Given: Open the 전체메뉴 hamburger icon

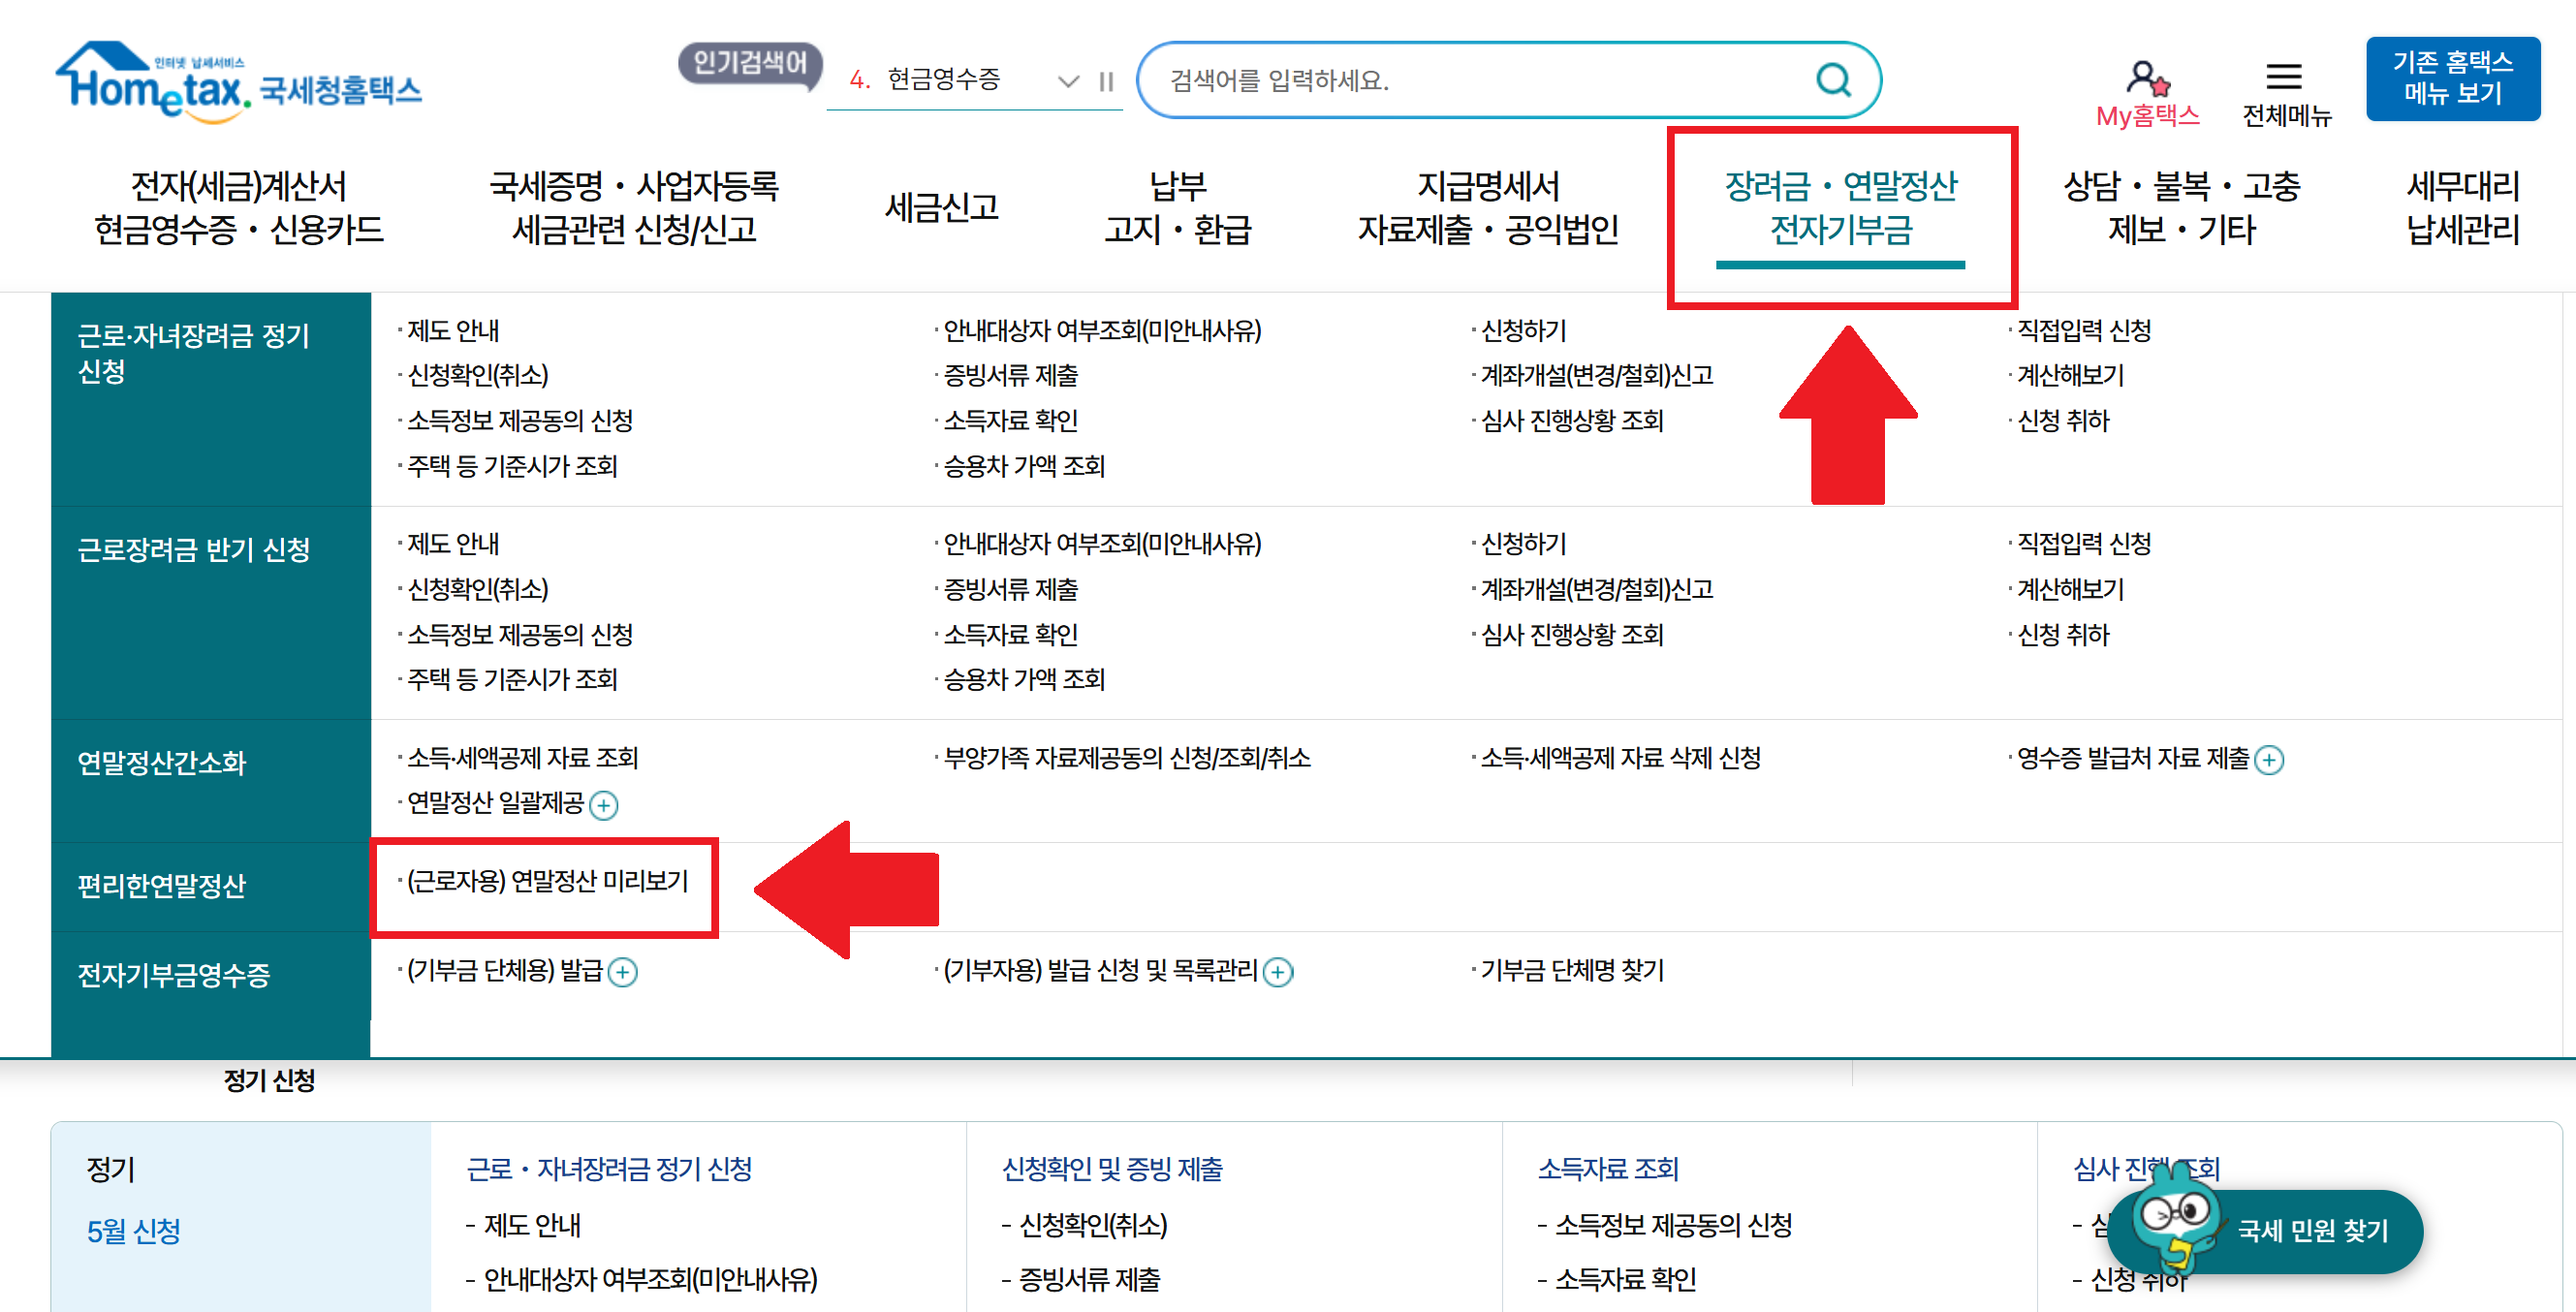Looking at the screenshot, I should [x=2284, y=76].
